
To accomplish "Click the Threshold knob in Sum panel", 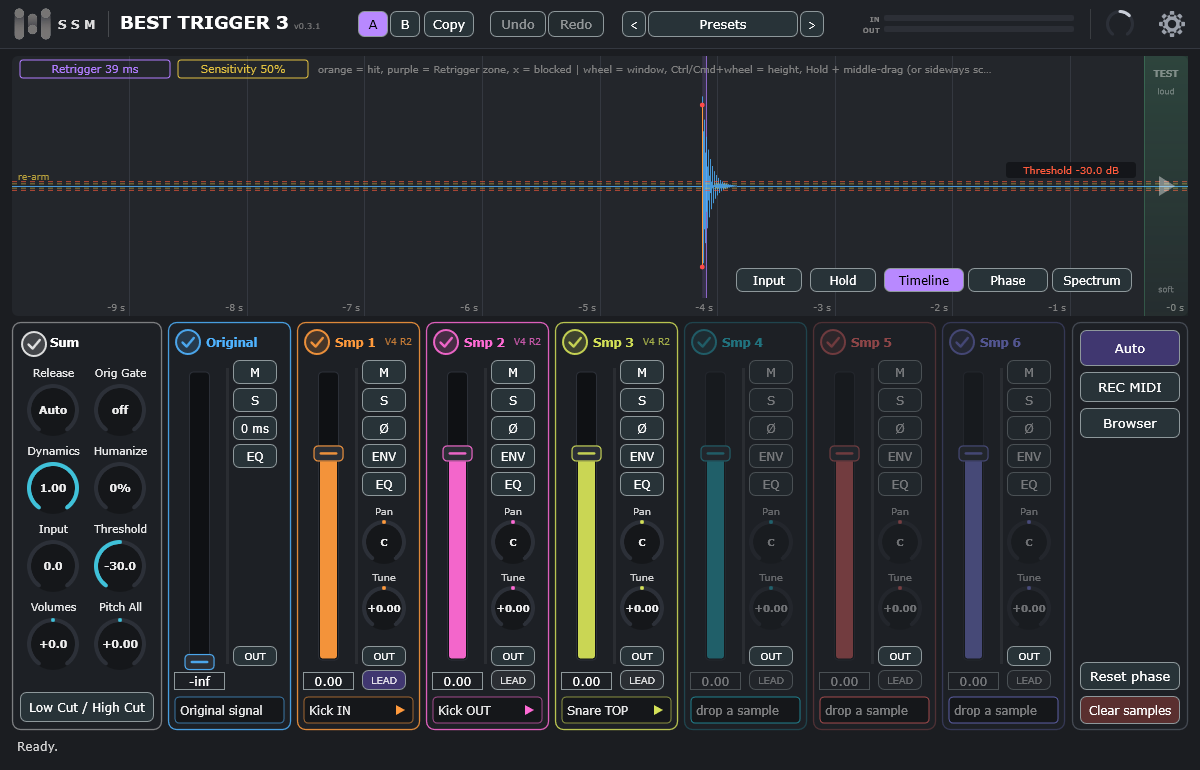I will (x=120, y=566).
